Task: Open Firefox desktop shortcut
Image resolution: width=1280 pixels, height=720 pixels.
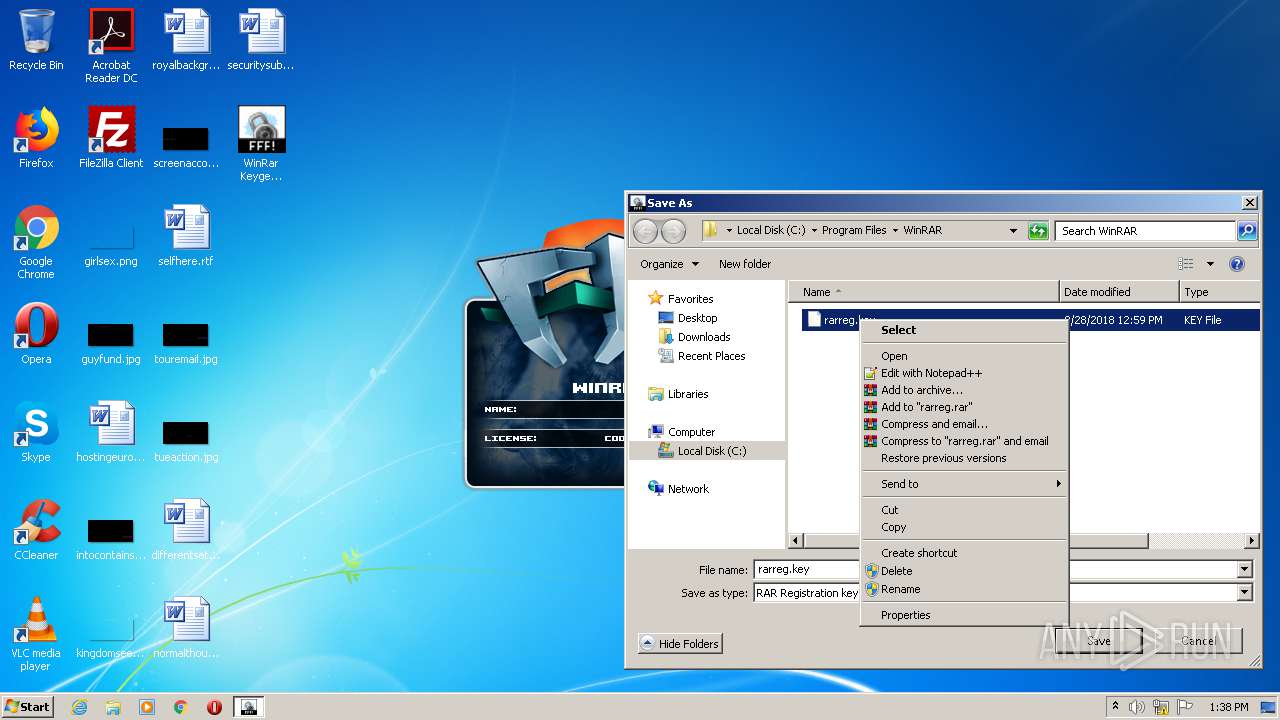Action: (36, 138)
